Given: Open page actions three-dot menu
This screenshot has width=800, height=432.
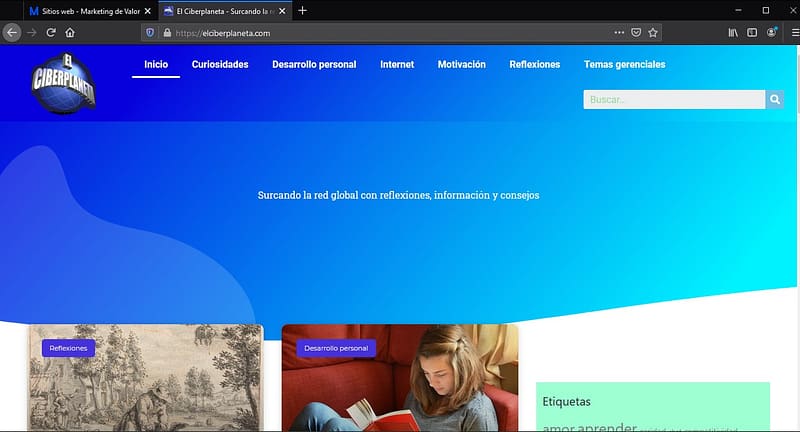Looking at the screenshot, I should [619, 32].
